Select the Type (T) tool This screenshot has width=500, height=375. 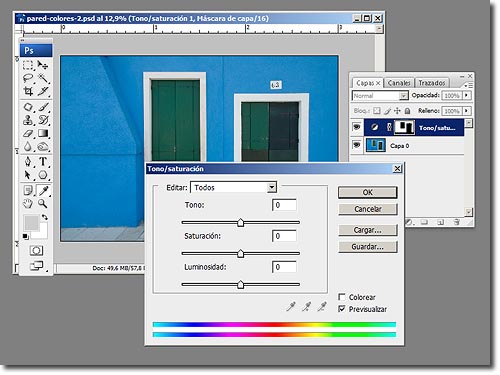tap(43, 162)
